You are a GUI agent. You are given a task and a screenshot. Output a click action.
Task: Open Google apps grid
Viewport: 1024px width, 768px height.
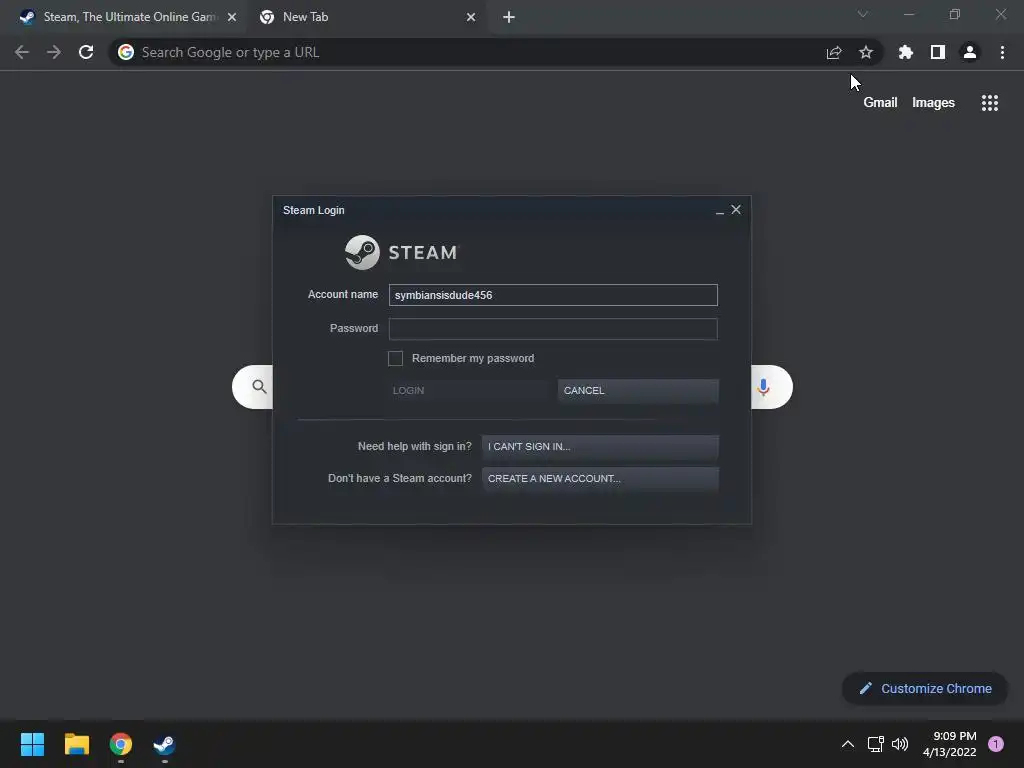coord(990,103)
